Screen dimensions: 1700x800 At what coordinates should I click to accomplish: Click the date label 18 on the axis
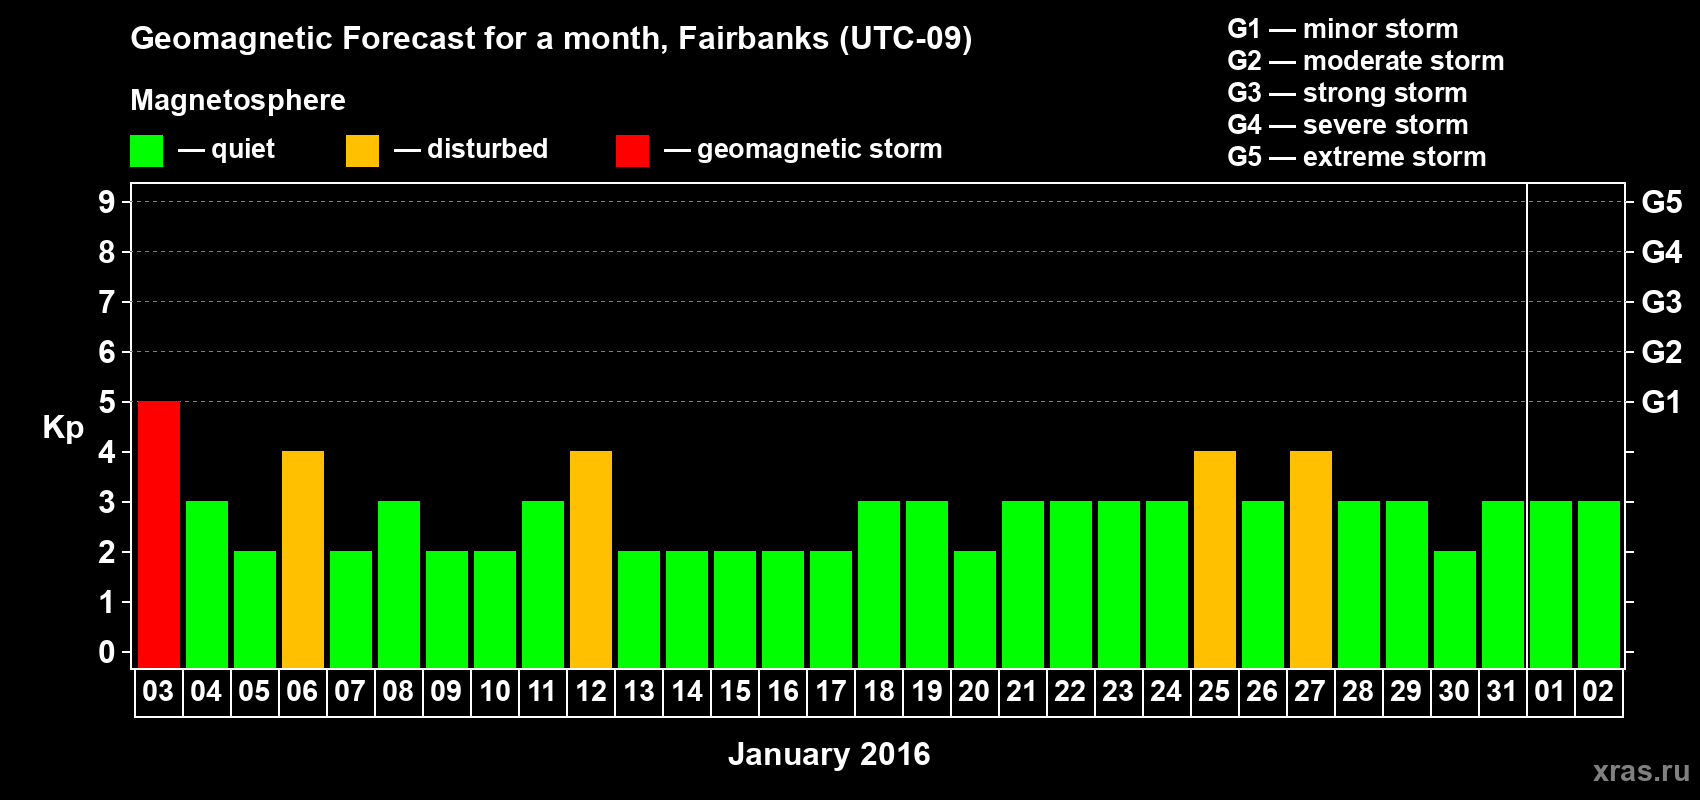(878, 691)
